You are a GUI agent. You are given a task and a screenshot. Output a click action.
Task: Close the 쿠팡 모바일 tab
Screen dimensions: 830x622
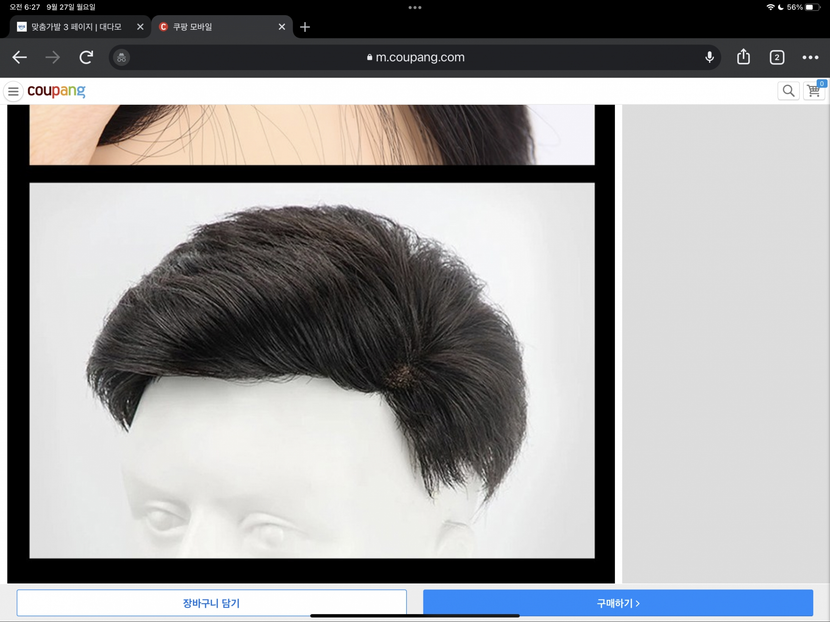tap(282, 27)
